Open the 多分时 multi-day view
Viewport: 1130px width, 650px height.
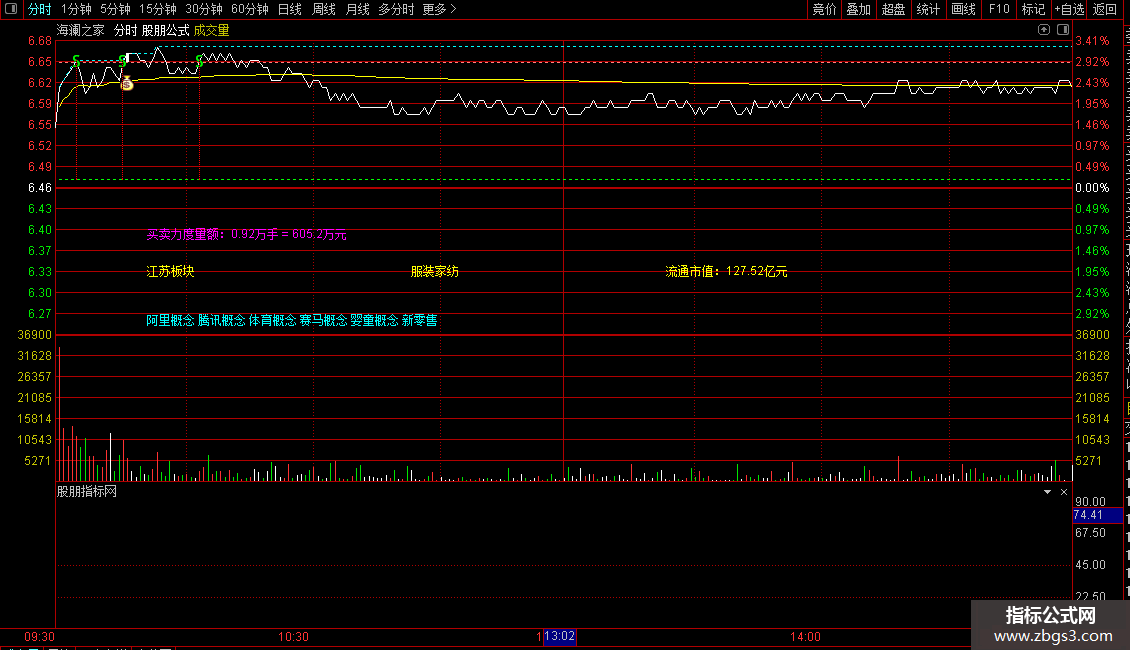coord(396,9)
